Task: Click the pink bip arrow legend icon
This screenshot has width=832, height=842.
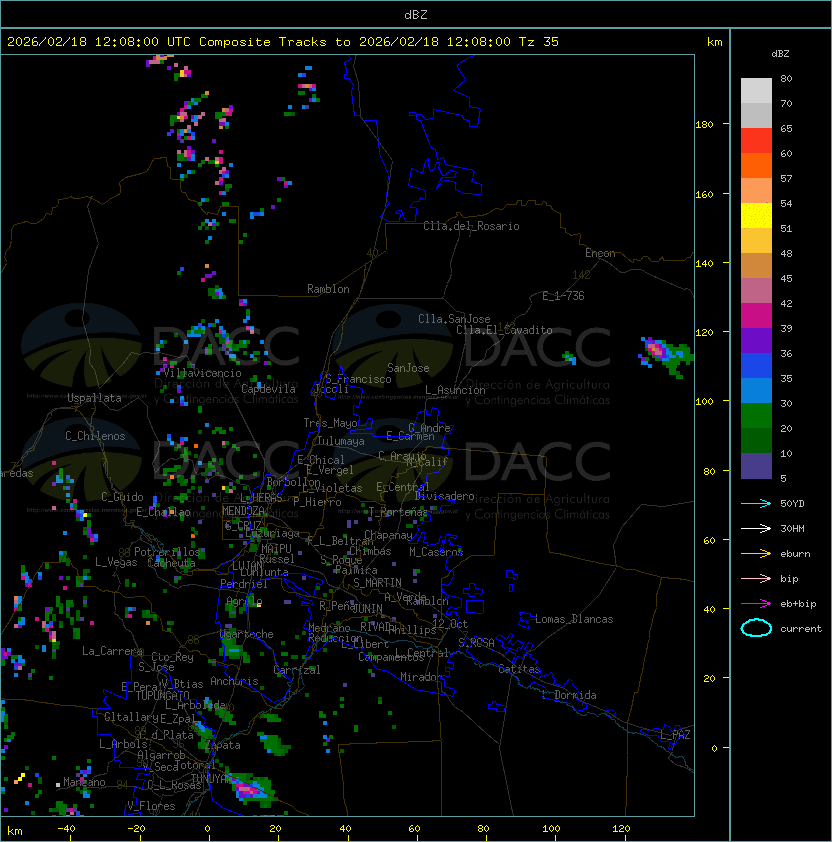Action: tap(756, 578)
